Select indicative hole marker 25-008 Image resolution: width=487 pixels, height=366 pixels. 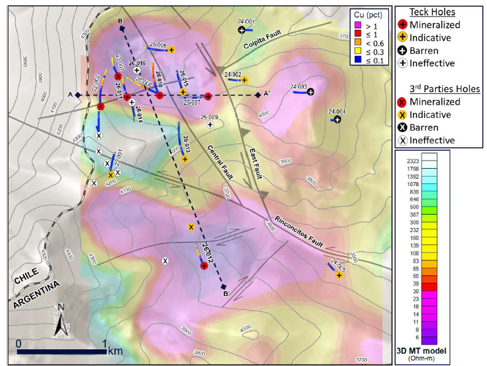click(x=171, y=50)
